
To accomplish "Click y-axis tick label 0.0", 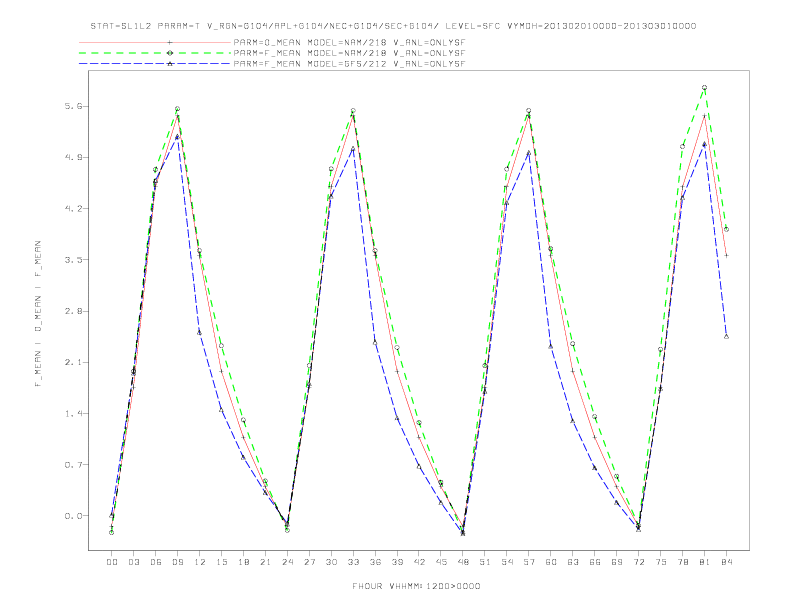I will (x=74, y=516).
